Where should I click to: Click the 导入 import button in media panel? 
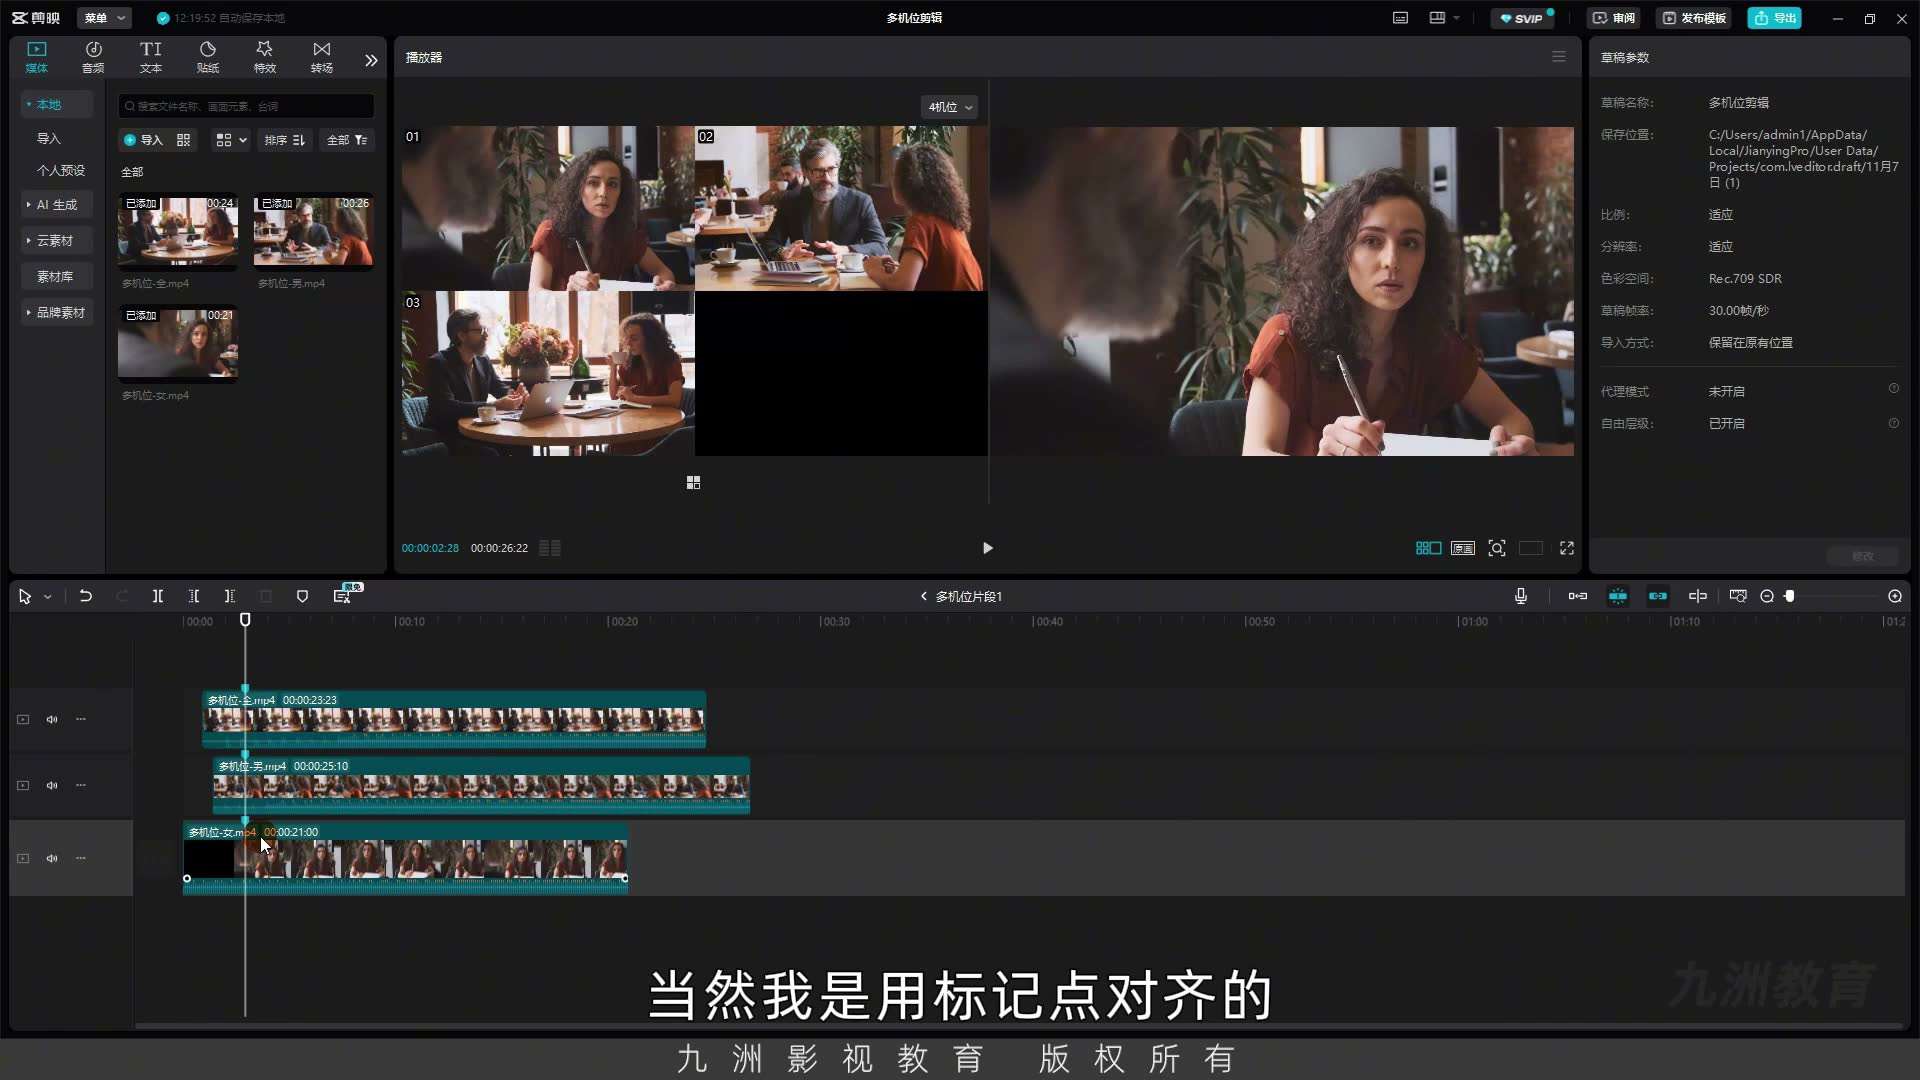[x=143, y=140]
